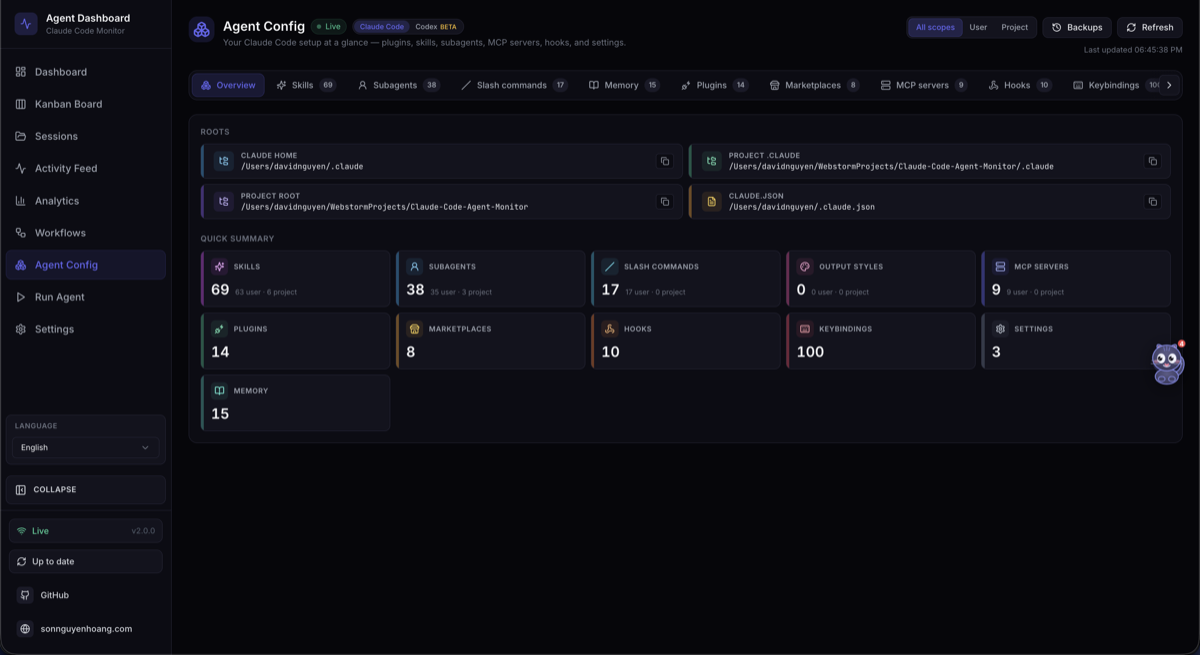Viewport: 1200px width, 655px height.
Task: Open Settings in the sidebar
Action: pyautogui.click(x=85, y=329)
